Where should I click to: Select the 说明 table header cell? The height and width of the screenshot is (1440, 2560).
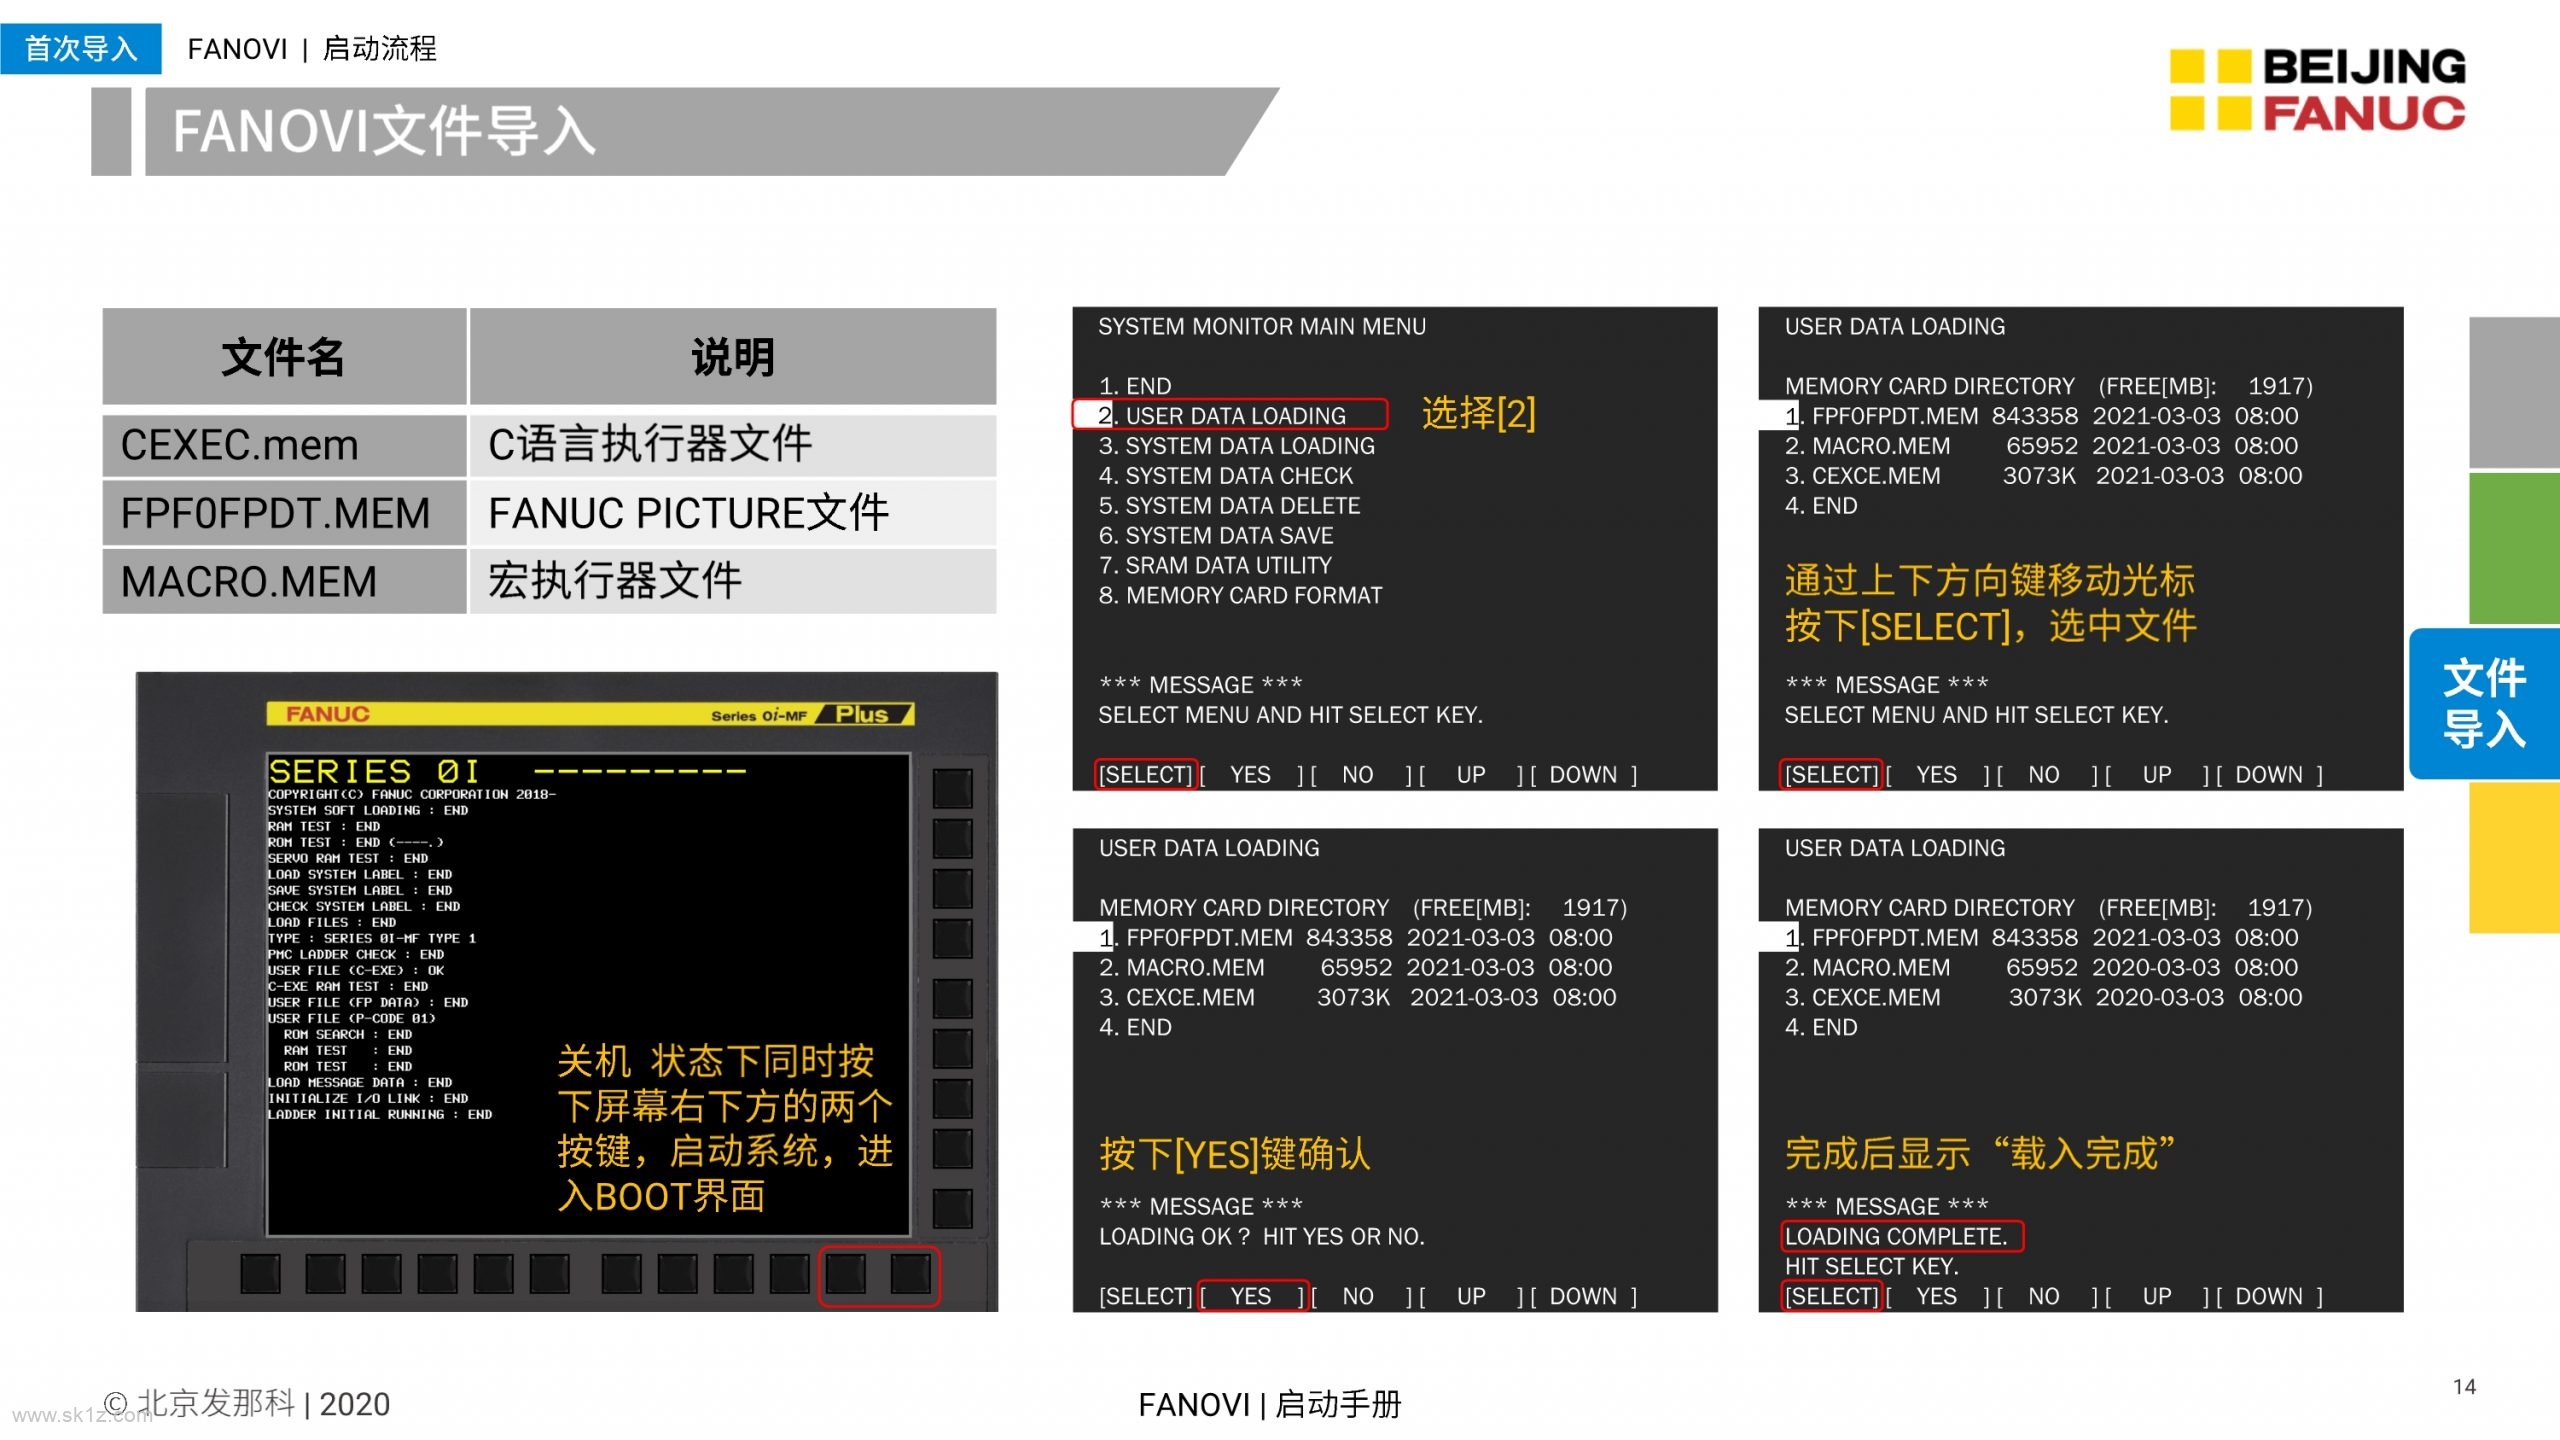click(x=733, y=357)
